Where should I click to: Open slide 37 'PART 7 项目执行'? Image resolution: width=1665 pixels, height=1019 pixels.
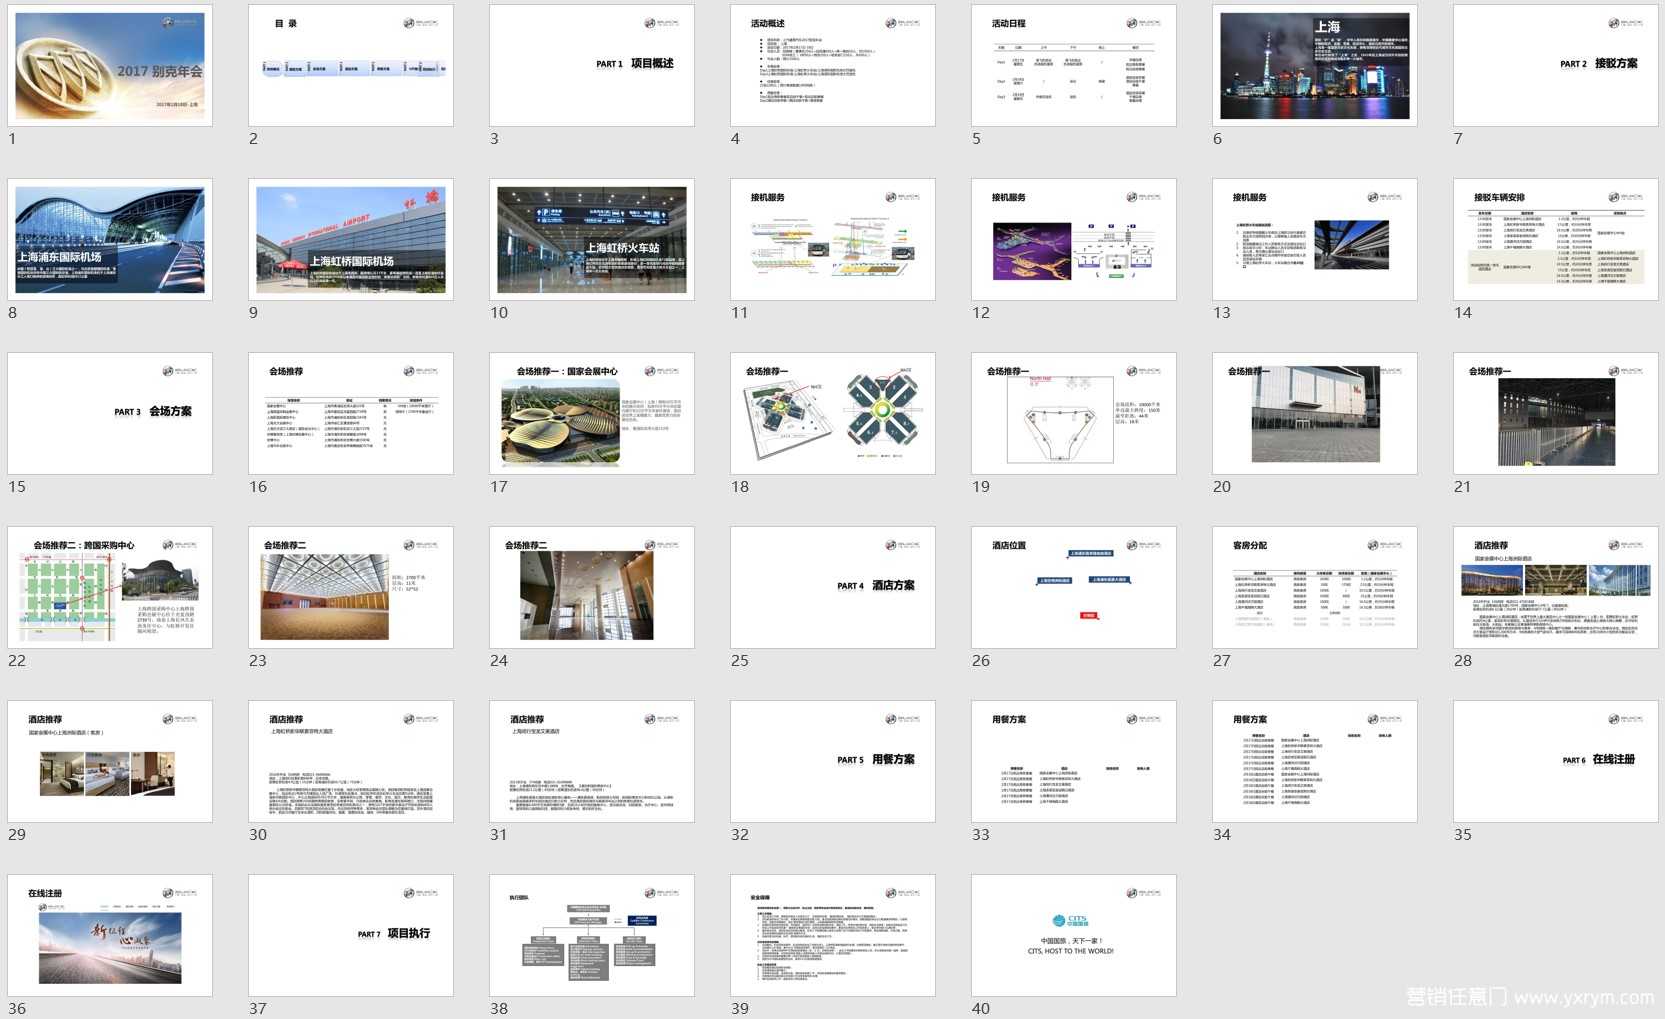[351, 935]
